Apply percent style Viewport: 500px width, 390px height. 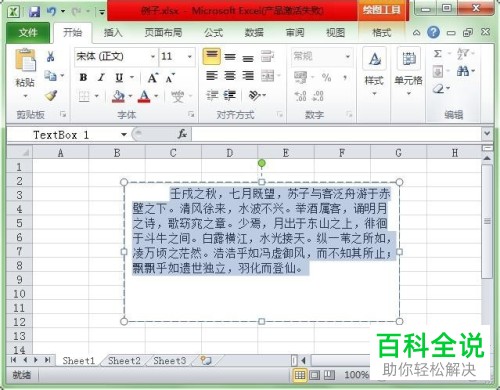click(x=326, y=78)
